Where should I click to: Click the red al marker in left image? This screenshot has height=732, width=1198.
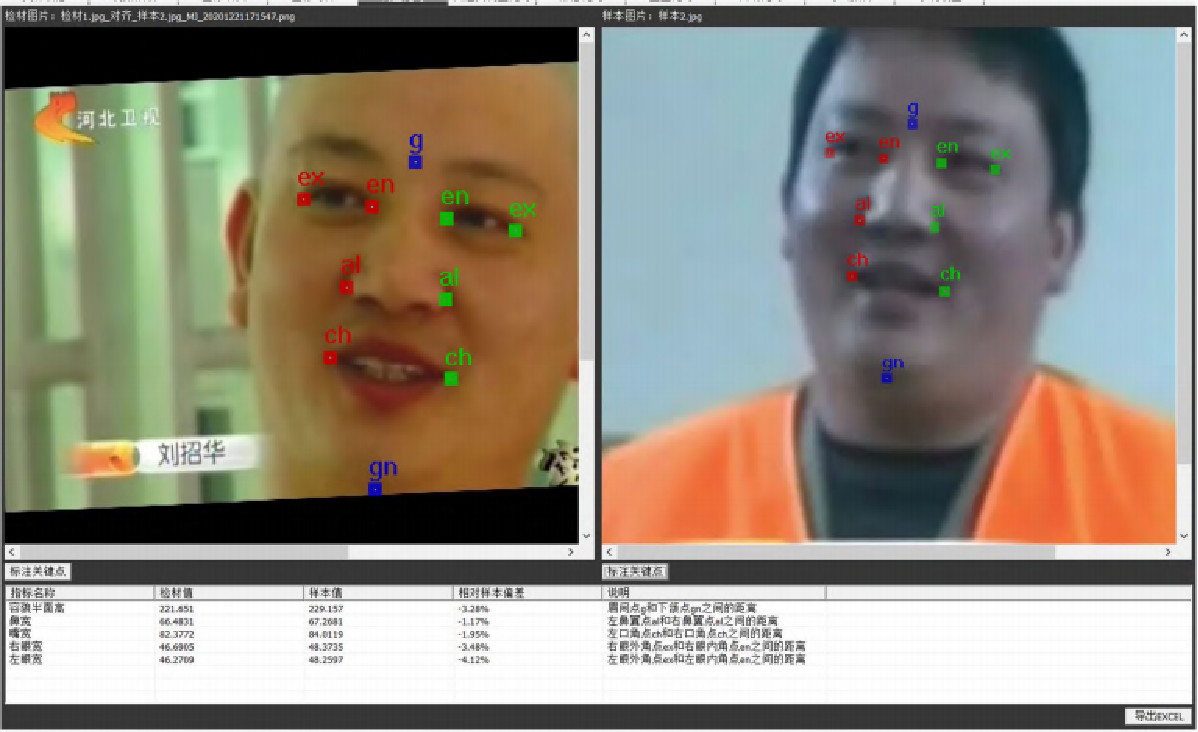(x=346, y=287)
